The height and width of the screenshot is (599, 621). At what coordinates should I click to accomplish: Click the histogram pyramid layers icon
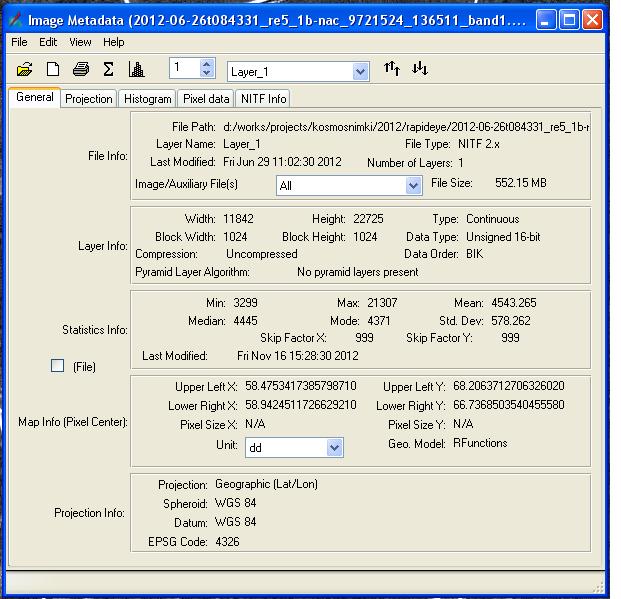click(x=136, y=69)
